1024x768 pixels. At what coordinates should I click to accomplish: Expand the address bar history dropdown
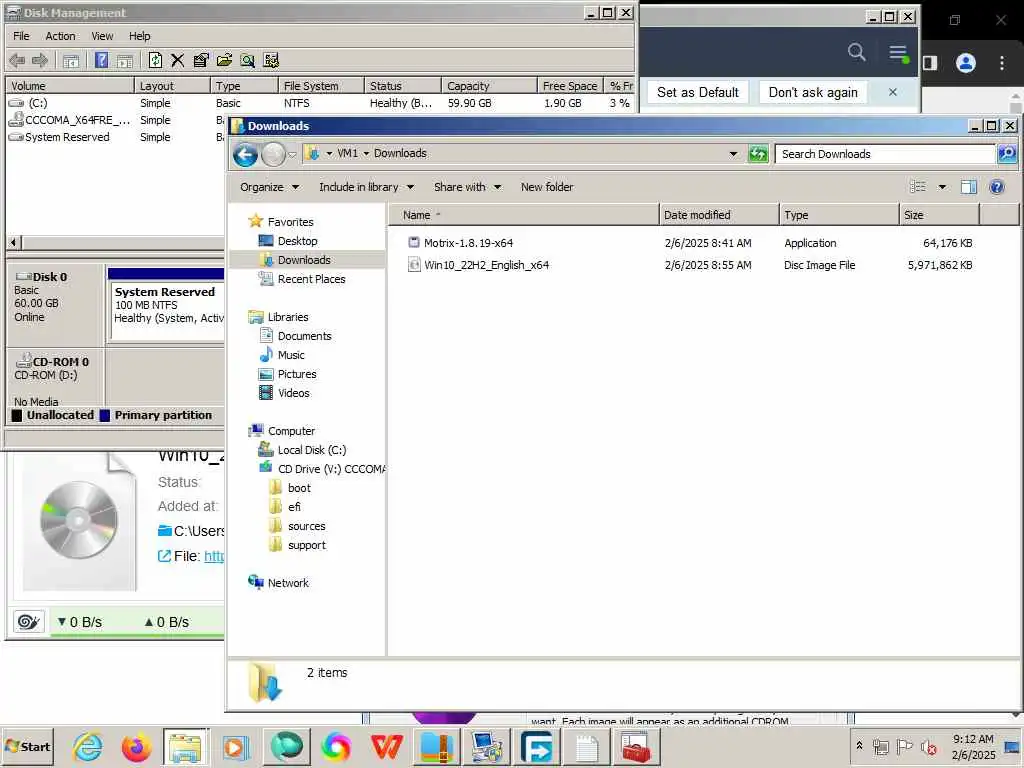(x=733, y=154)
